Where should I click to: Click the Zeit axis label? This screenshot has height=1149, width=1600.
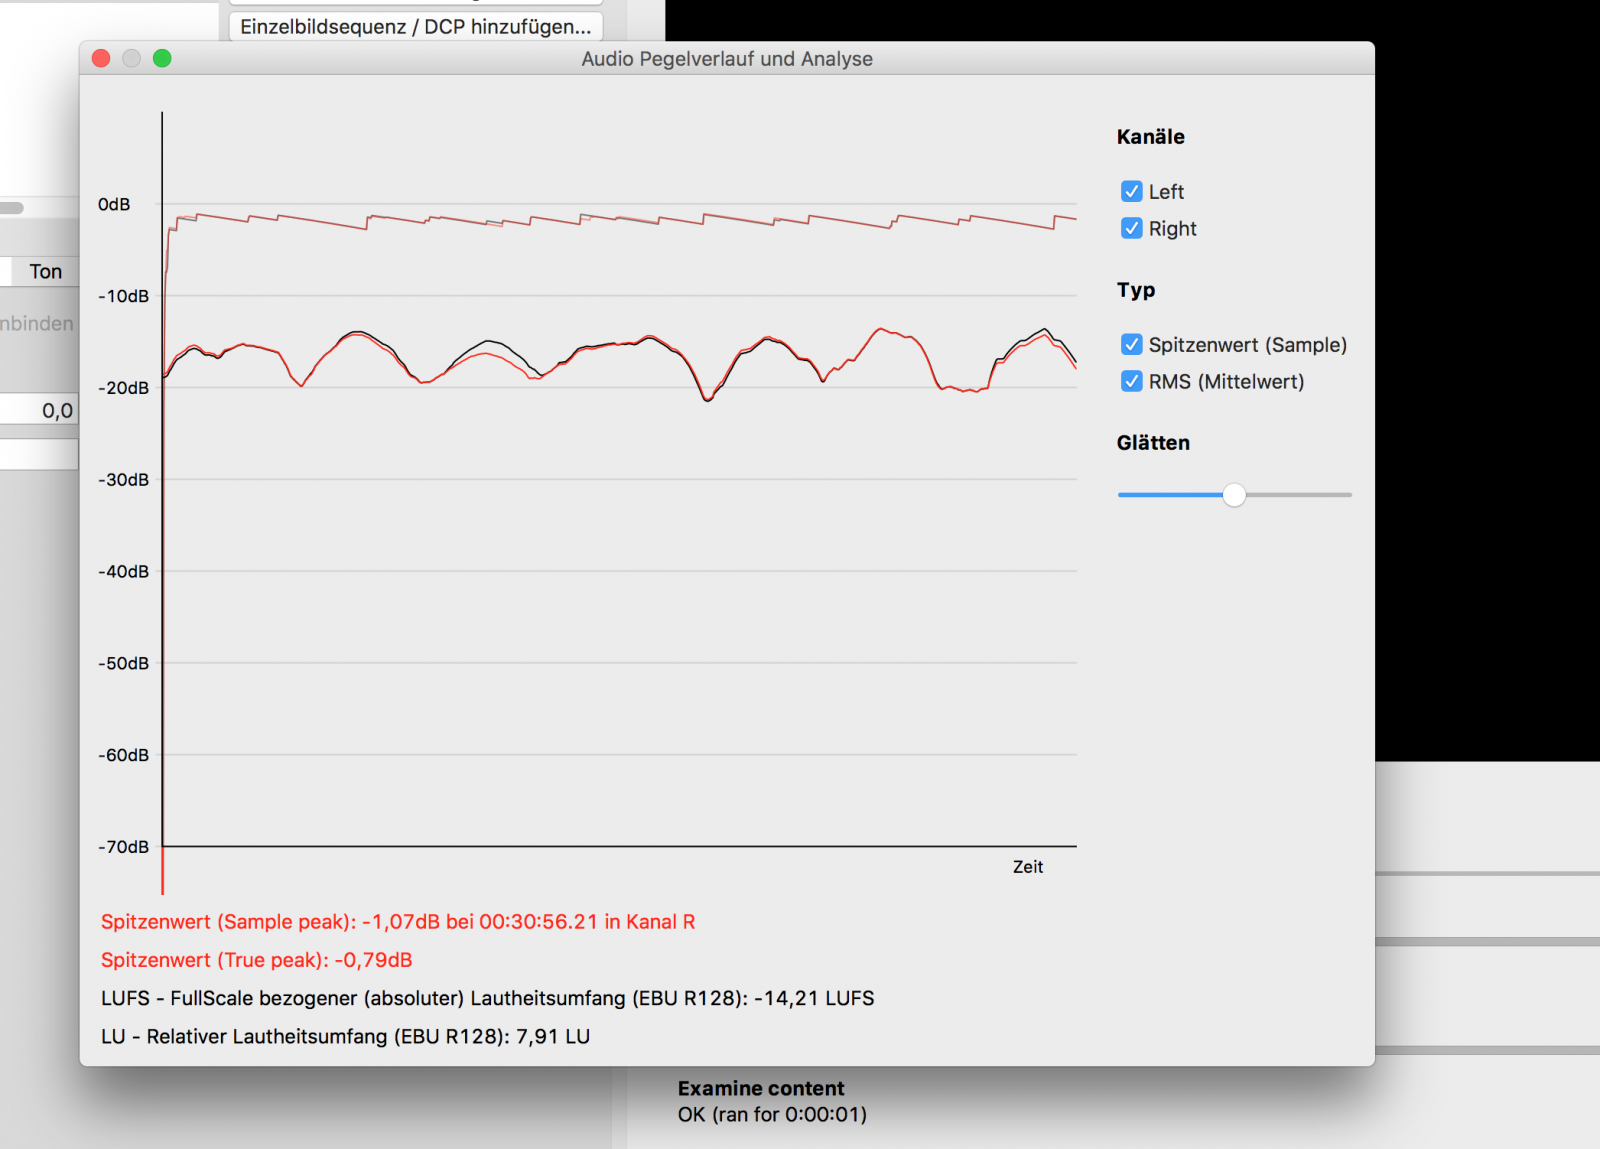click(x=1027, y=867)
